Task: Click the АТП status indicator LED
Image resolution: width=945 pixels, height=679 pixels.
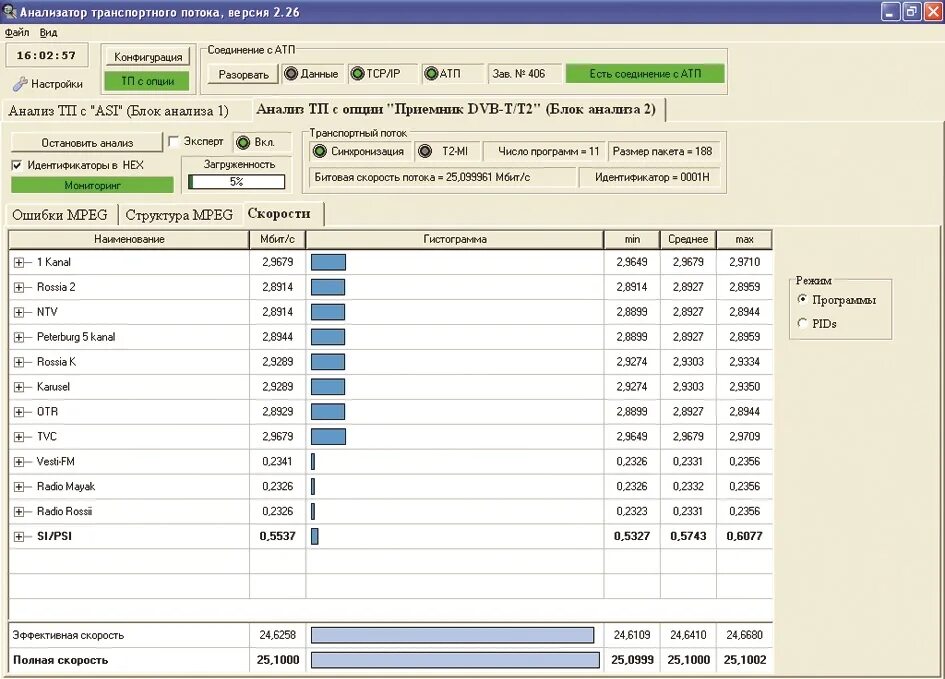Action: click(431, 74)
